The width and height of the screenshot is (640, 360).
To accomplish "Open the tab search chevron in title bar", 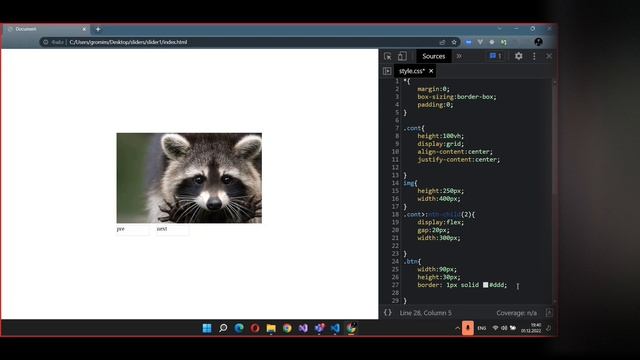I will 500,29.
